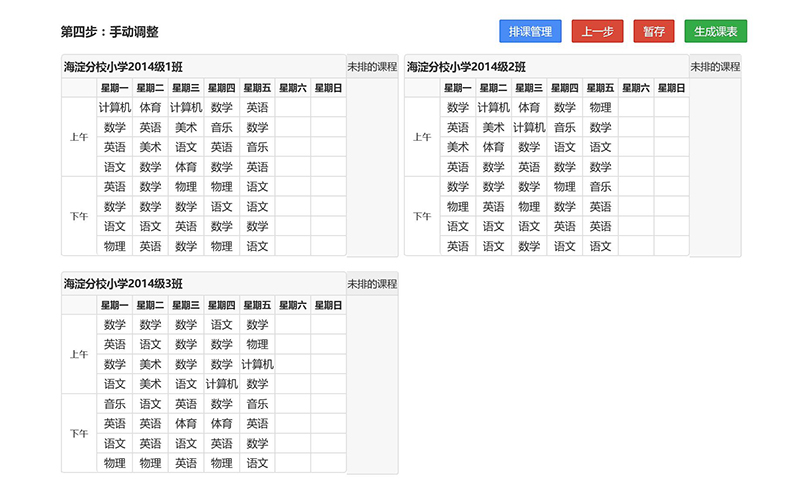Select 2班 Thursday 音乐 lesson cell
The height and width of the screenshot is (479, 800).
565,127
